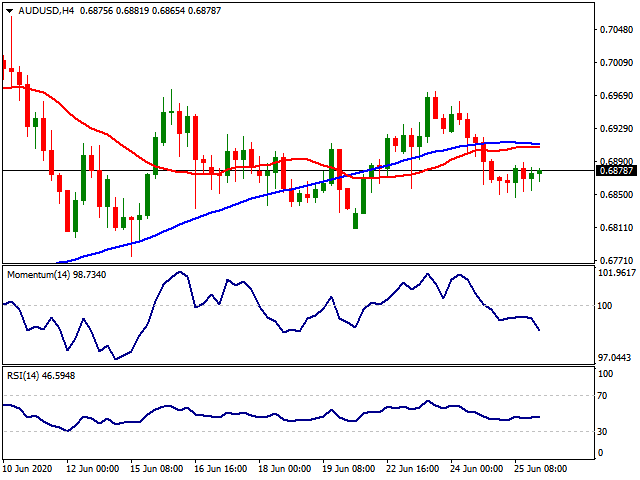The height and width of the screenshot is (480, 640).
Task: Select the Momentum lower scale value 97.0443
Action: [x=614, y=358]
